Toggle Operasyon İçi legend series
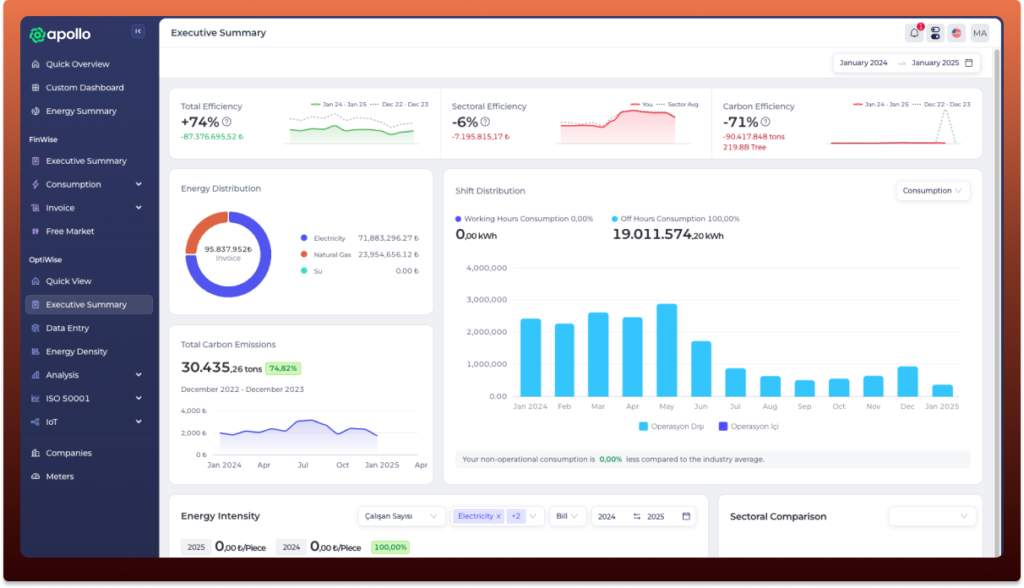Image resolution: width=1024 pixels, height=588 pixels. point(750,426)
